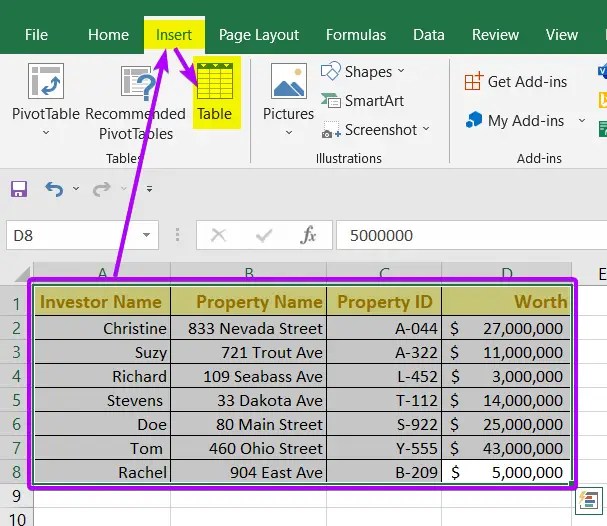This screenshot has height=526, width=607.
Task: Expand the Name Box dropdown arrow
Action: pyautogui.click(x=146, y=235)
